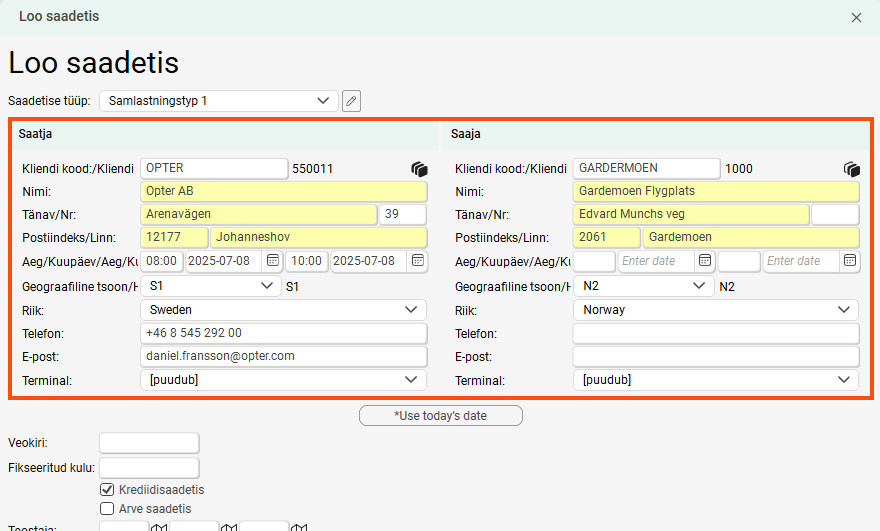Image resolution: width=880 pixels, height=531 pixels.
Task: Click the receiver Telefon field
Action: [715, 334]
